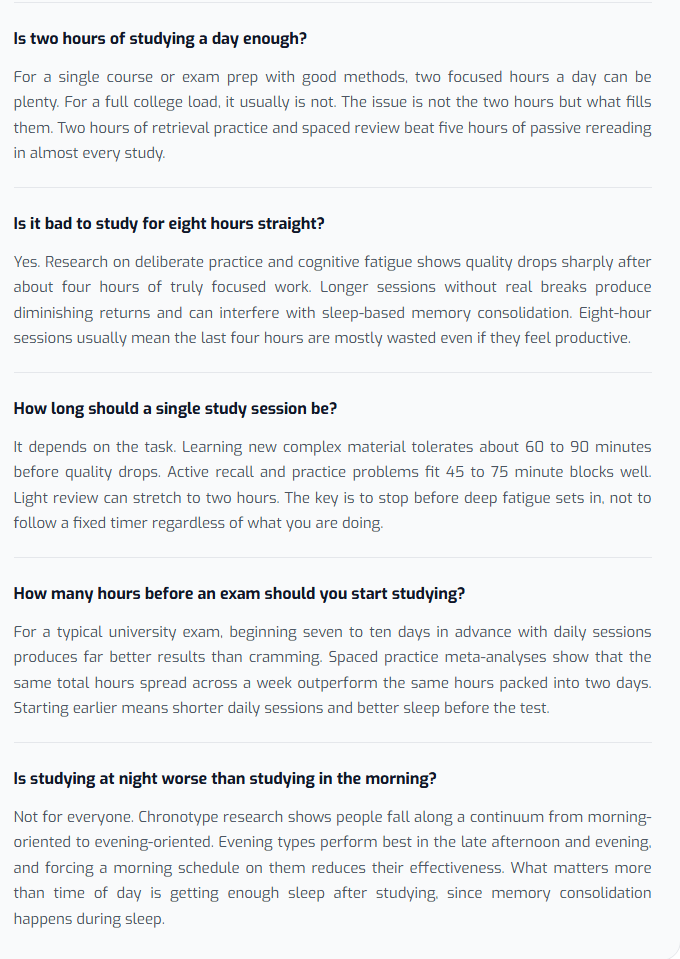Viewport: 680px width, 959px height.
Task: Click the paragraph starting 'It depends on the task'
Action: click(332, 485)
